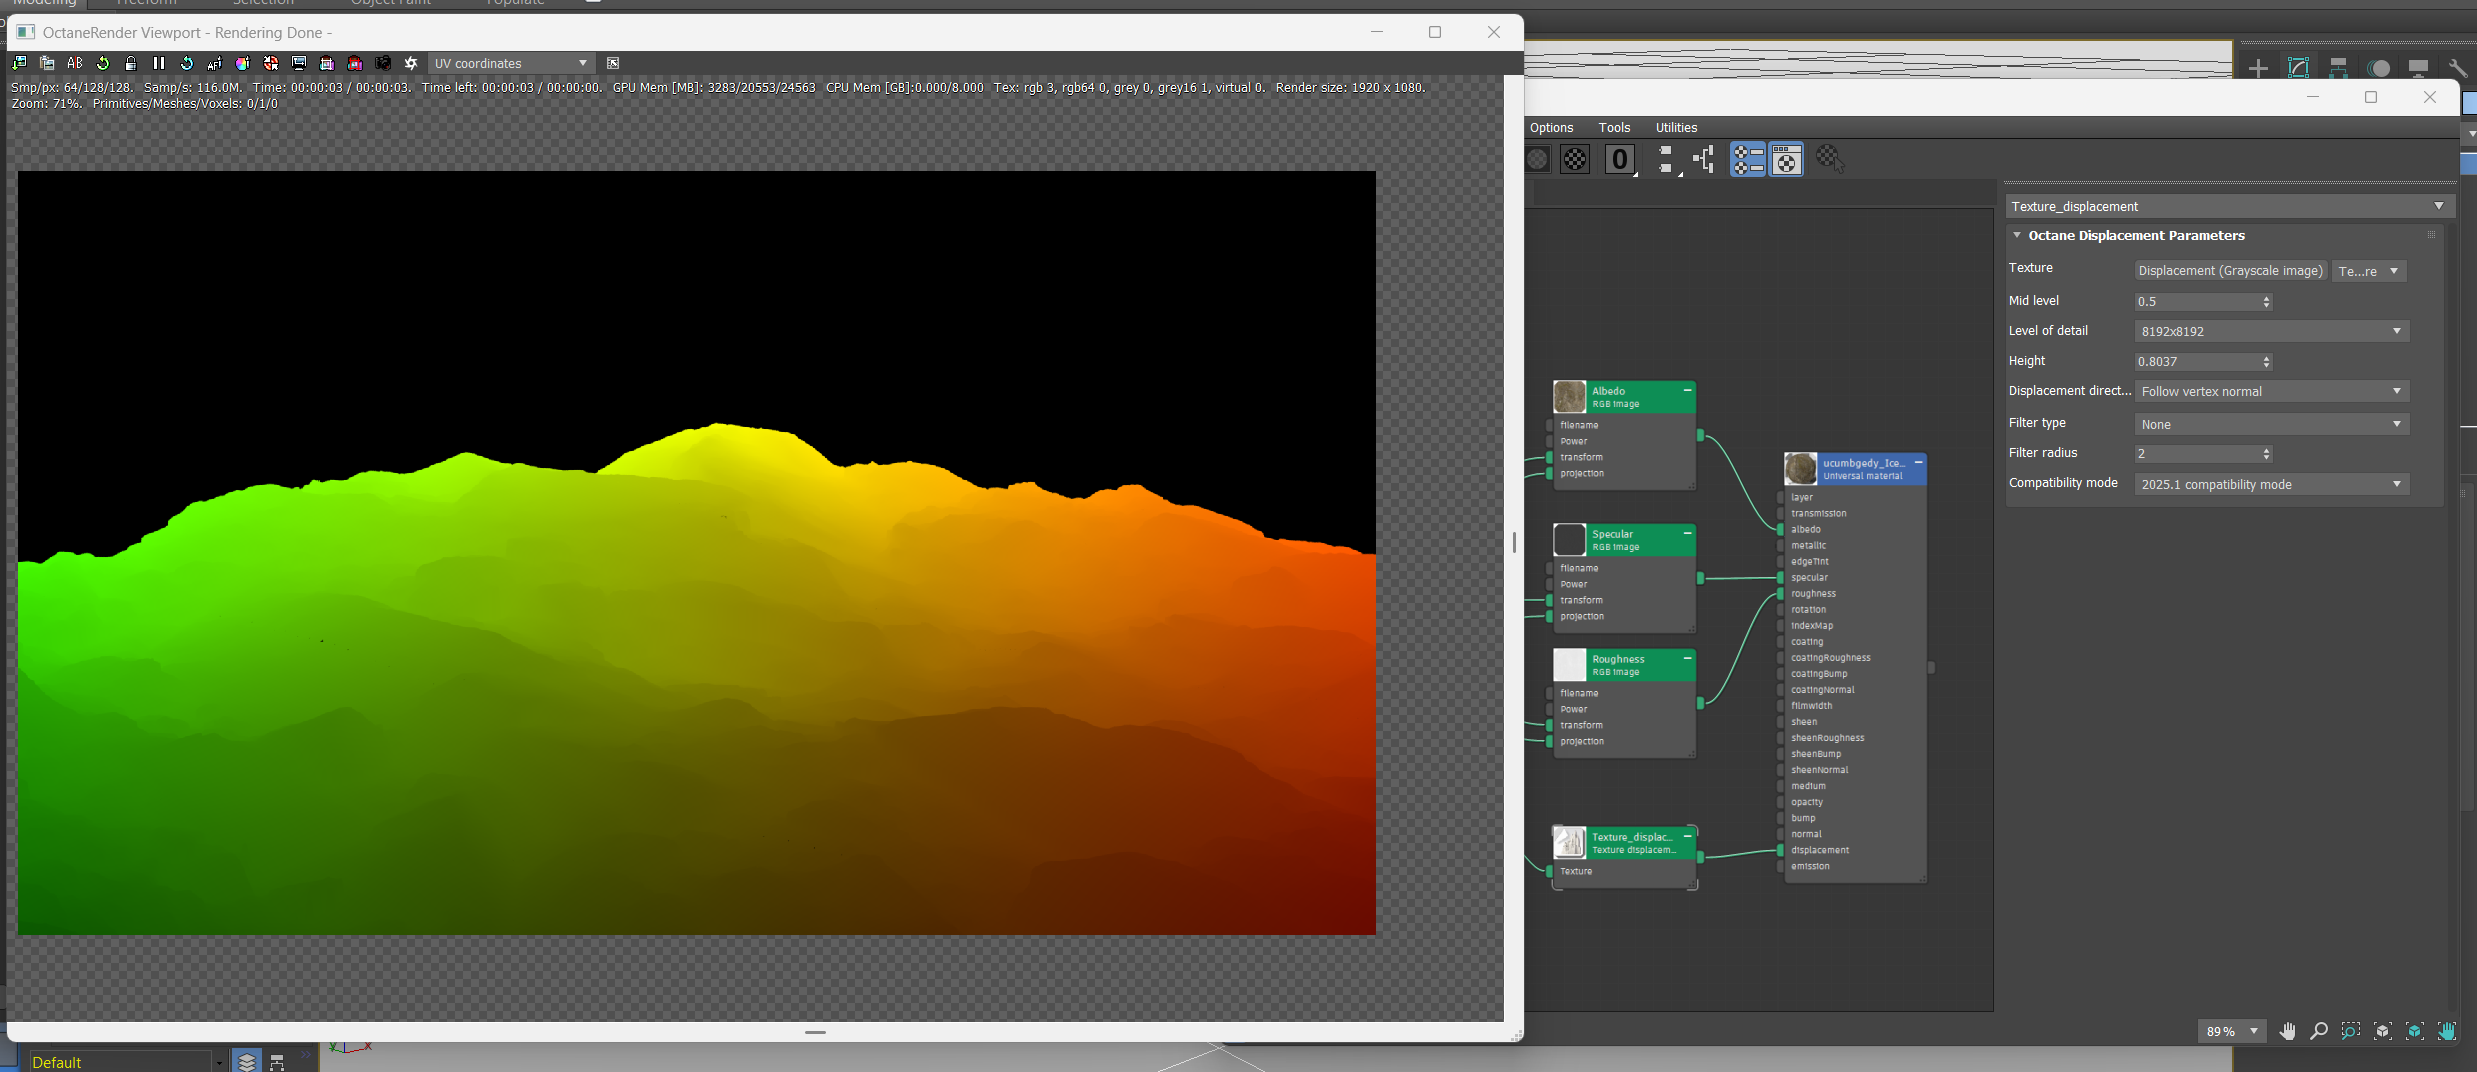The height and width of the screenshot is (1072, 2477).
Task: Click the select by material icon
Action: 1830,159
